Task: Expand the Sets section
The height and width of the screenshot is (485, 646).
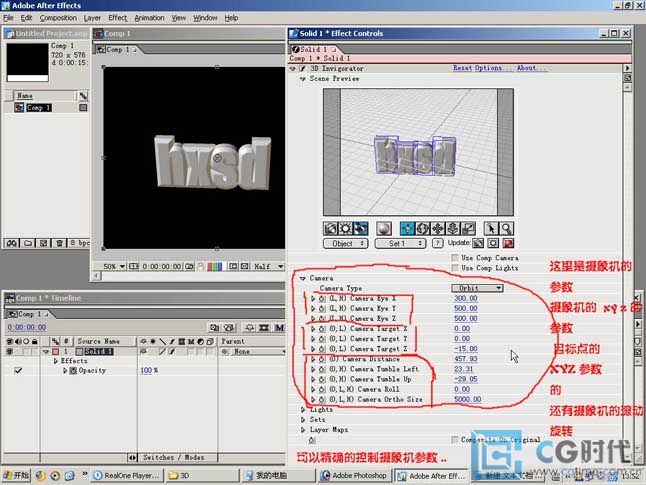Action: pos(303,419)
